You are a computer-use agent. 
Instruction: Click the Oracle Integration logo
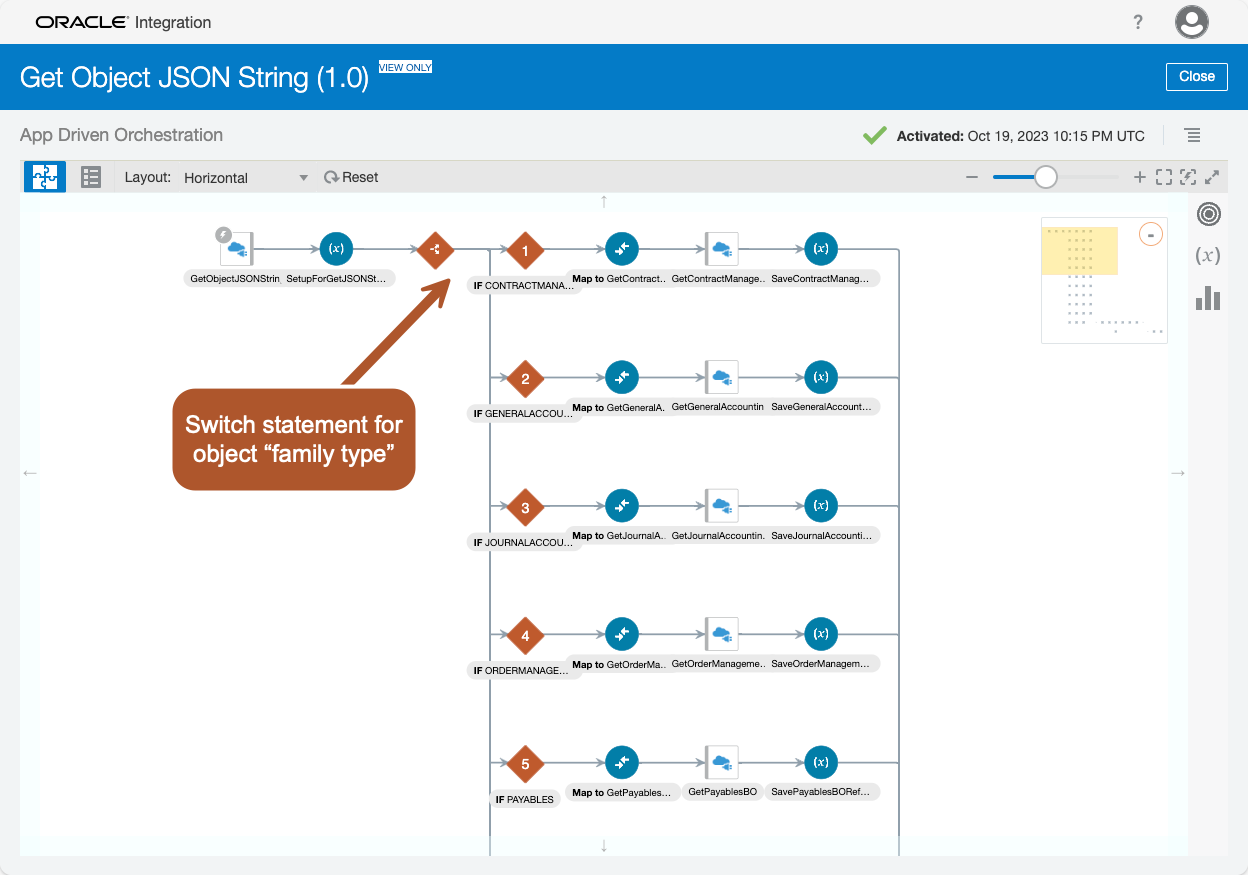click(x=123, y=22)
